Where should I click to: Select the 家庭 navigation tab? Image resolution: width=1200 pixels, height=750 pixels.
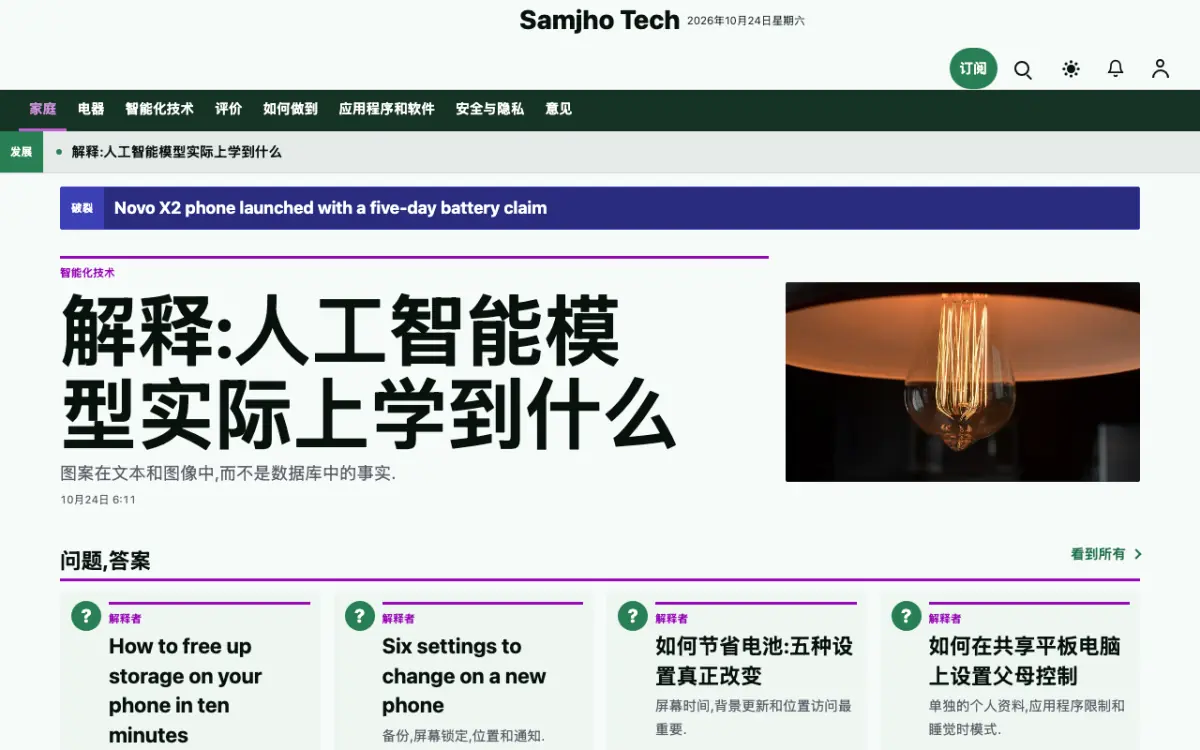tap(43, 109)
